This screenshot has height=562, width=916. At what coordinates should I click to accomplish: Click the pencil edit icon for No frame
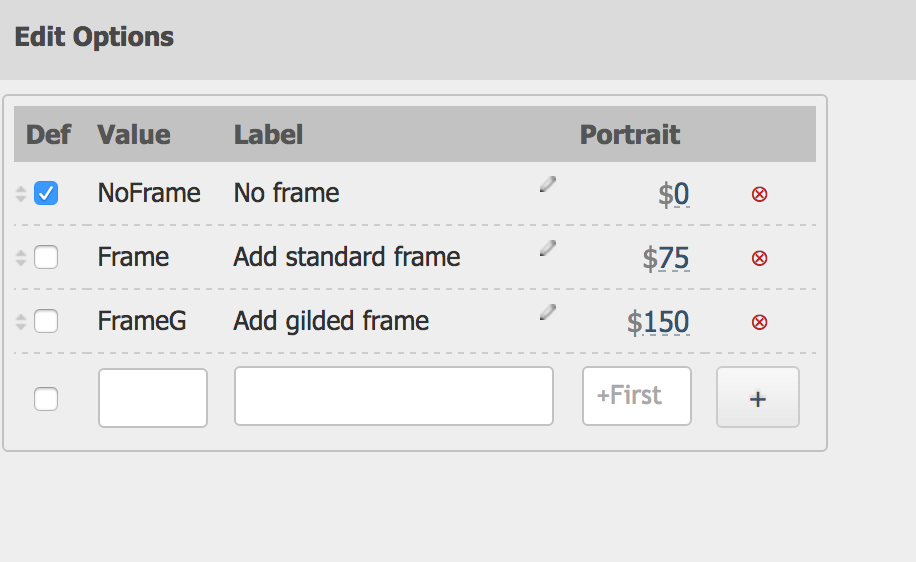click(547, 184)
